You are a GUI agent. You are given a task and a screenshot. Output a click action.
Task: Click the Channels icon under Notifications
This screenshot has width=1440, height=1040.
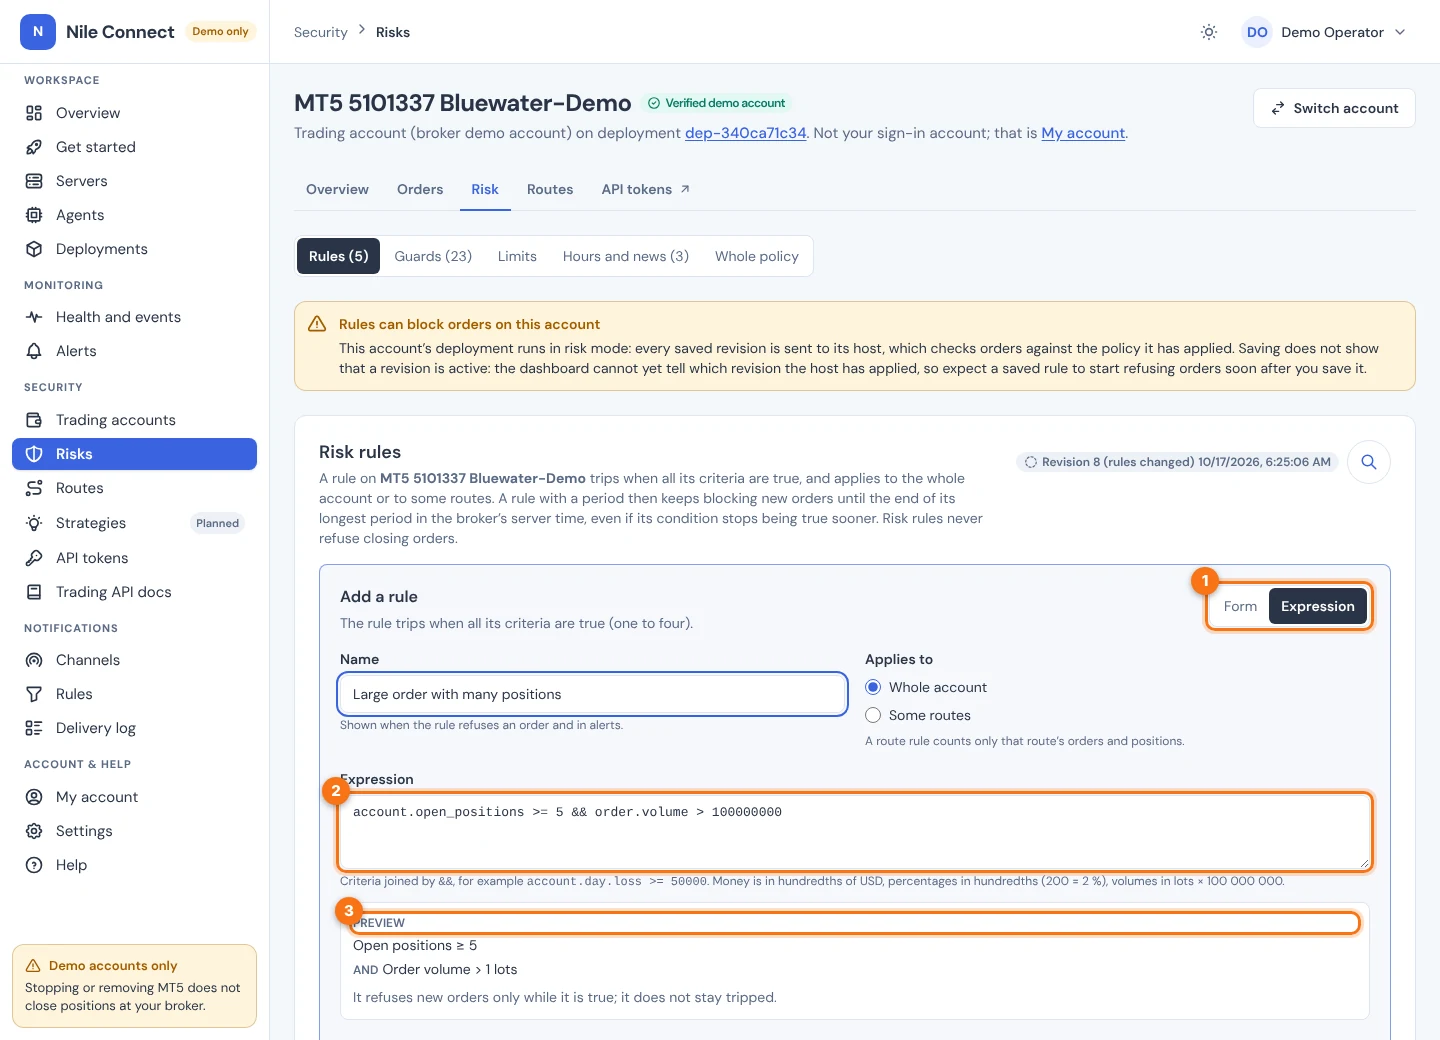pyautogui.click(x=34, y=660)
